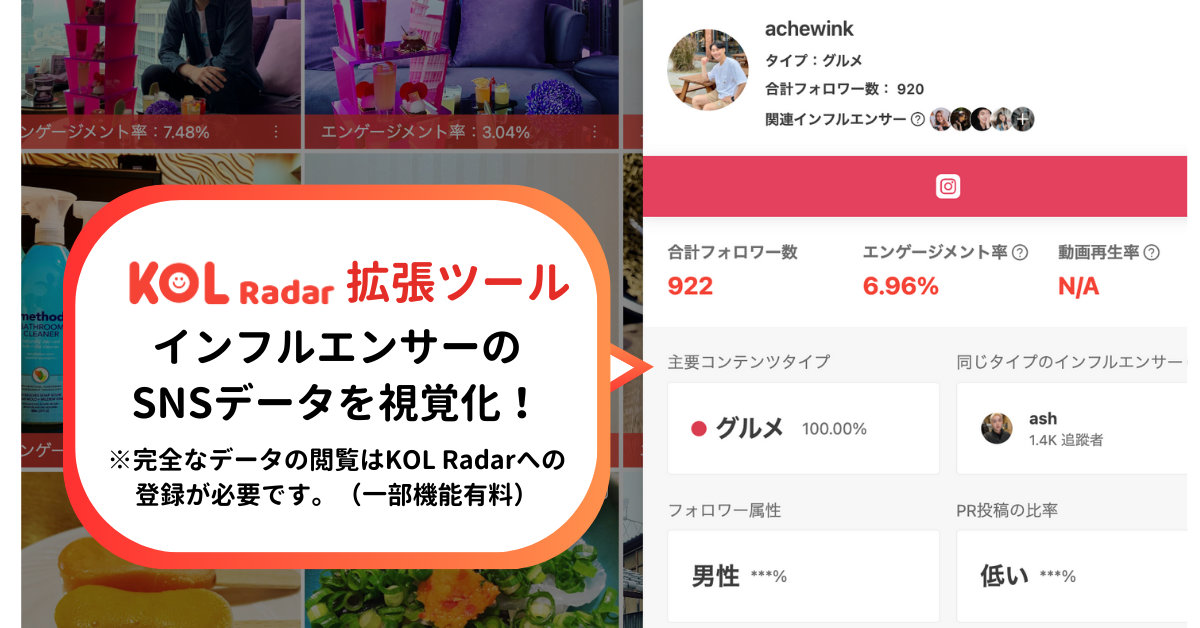Screen dimensions: 1200x628
Task: Click the 男性 follower attribute card
Action: (x=804, y=576)
